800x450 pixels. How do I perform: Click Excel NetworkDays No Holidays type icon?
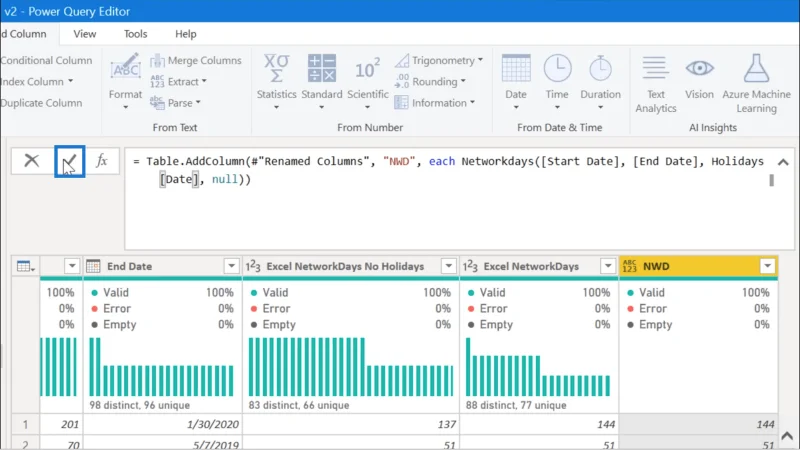253,266
